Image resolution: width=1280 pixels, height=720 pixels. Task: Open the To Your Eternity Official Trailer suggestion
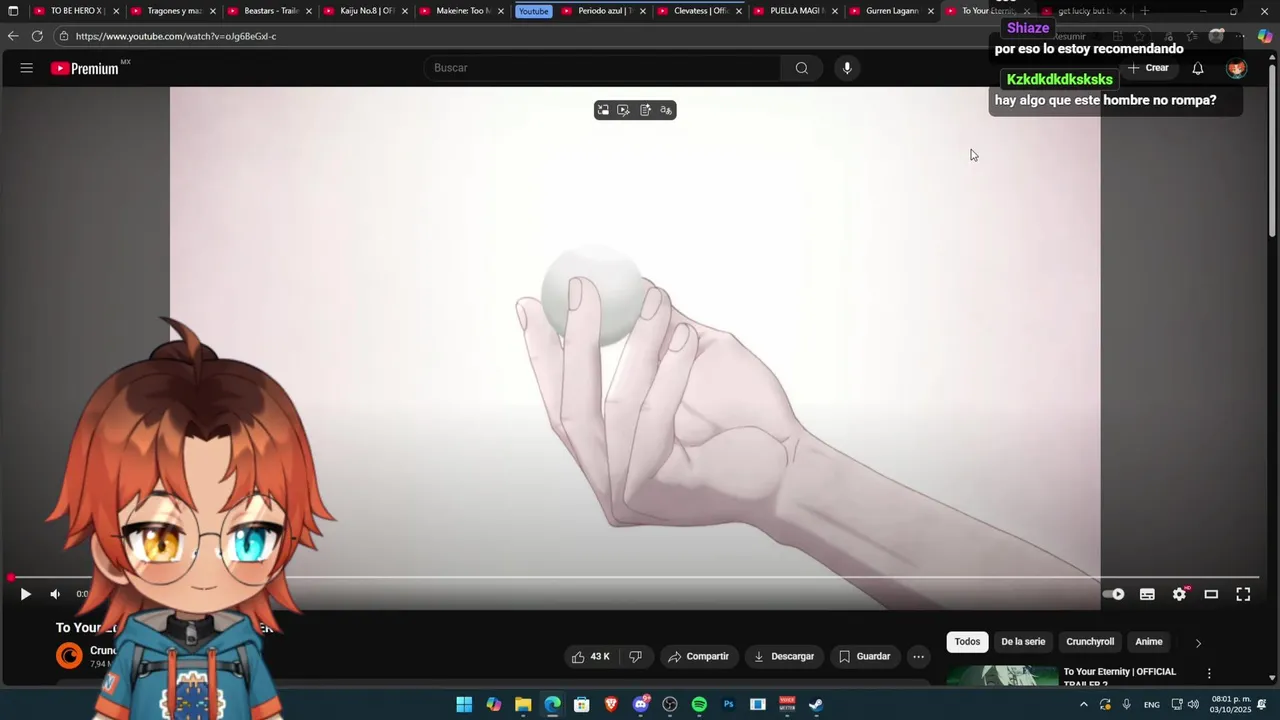click(1119, 677)
